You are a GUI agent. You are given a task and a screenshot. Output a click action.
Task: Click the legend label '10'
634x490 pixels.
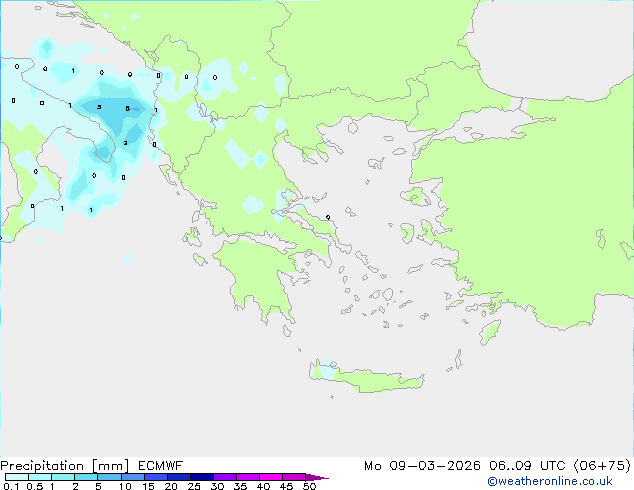tap(125, 486)
